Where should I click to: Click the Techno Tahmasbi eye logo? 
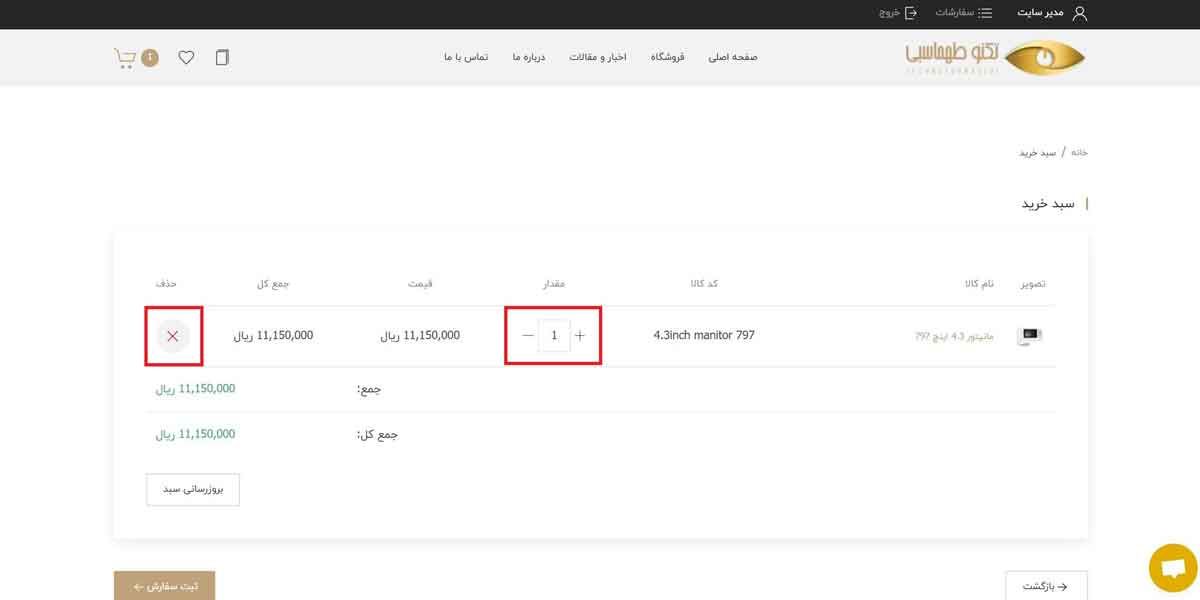pos(1043,58)
